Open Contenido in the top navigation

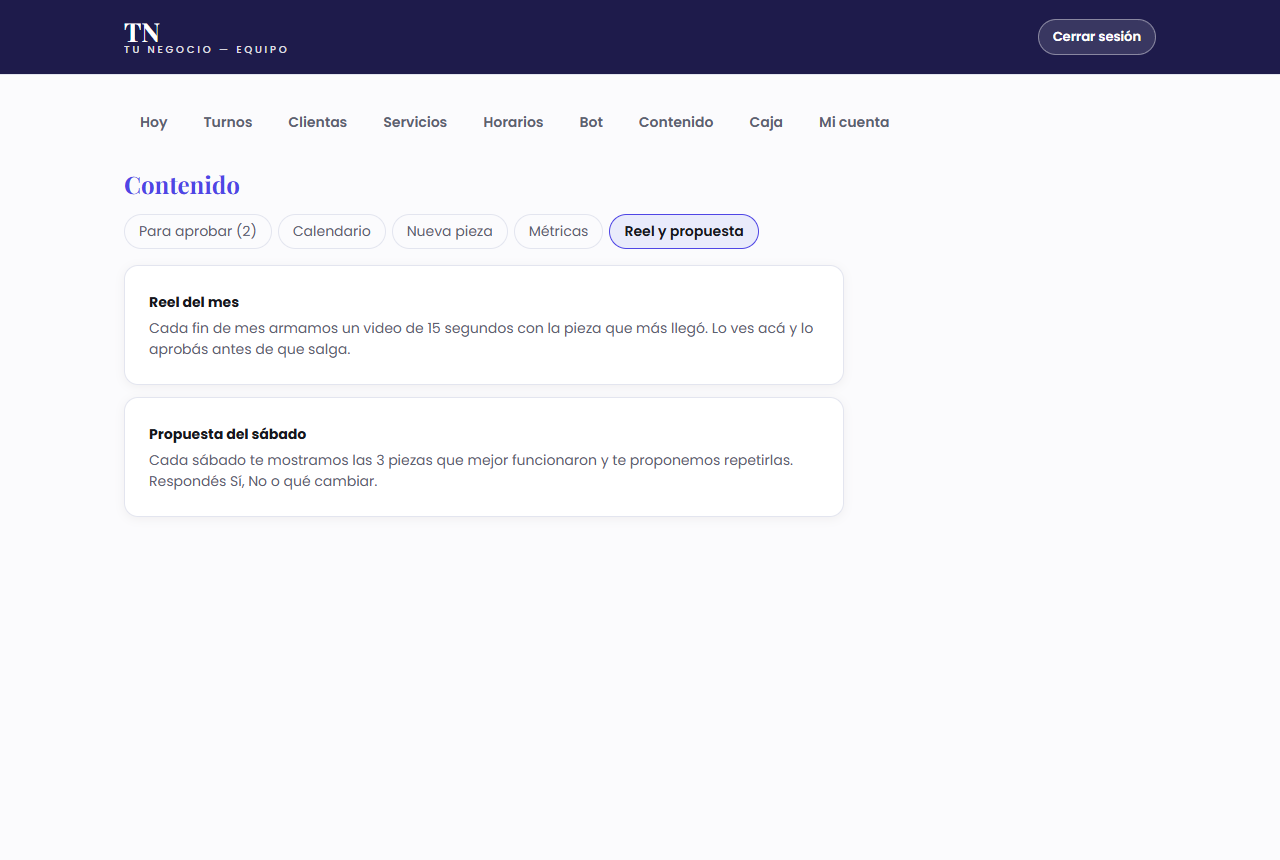pyautogui.click(x=676, y=122)
